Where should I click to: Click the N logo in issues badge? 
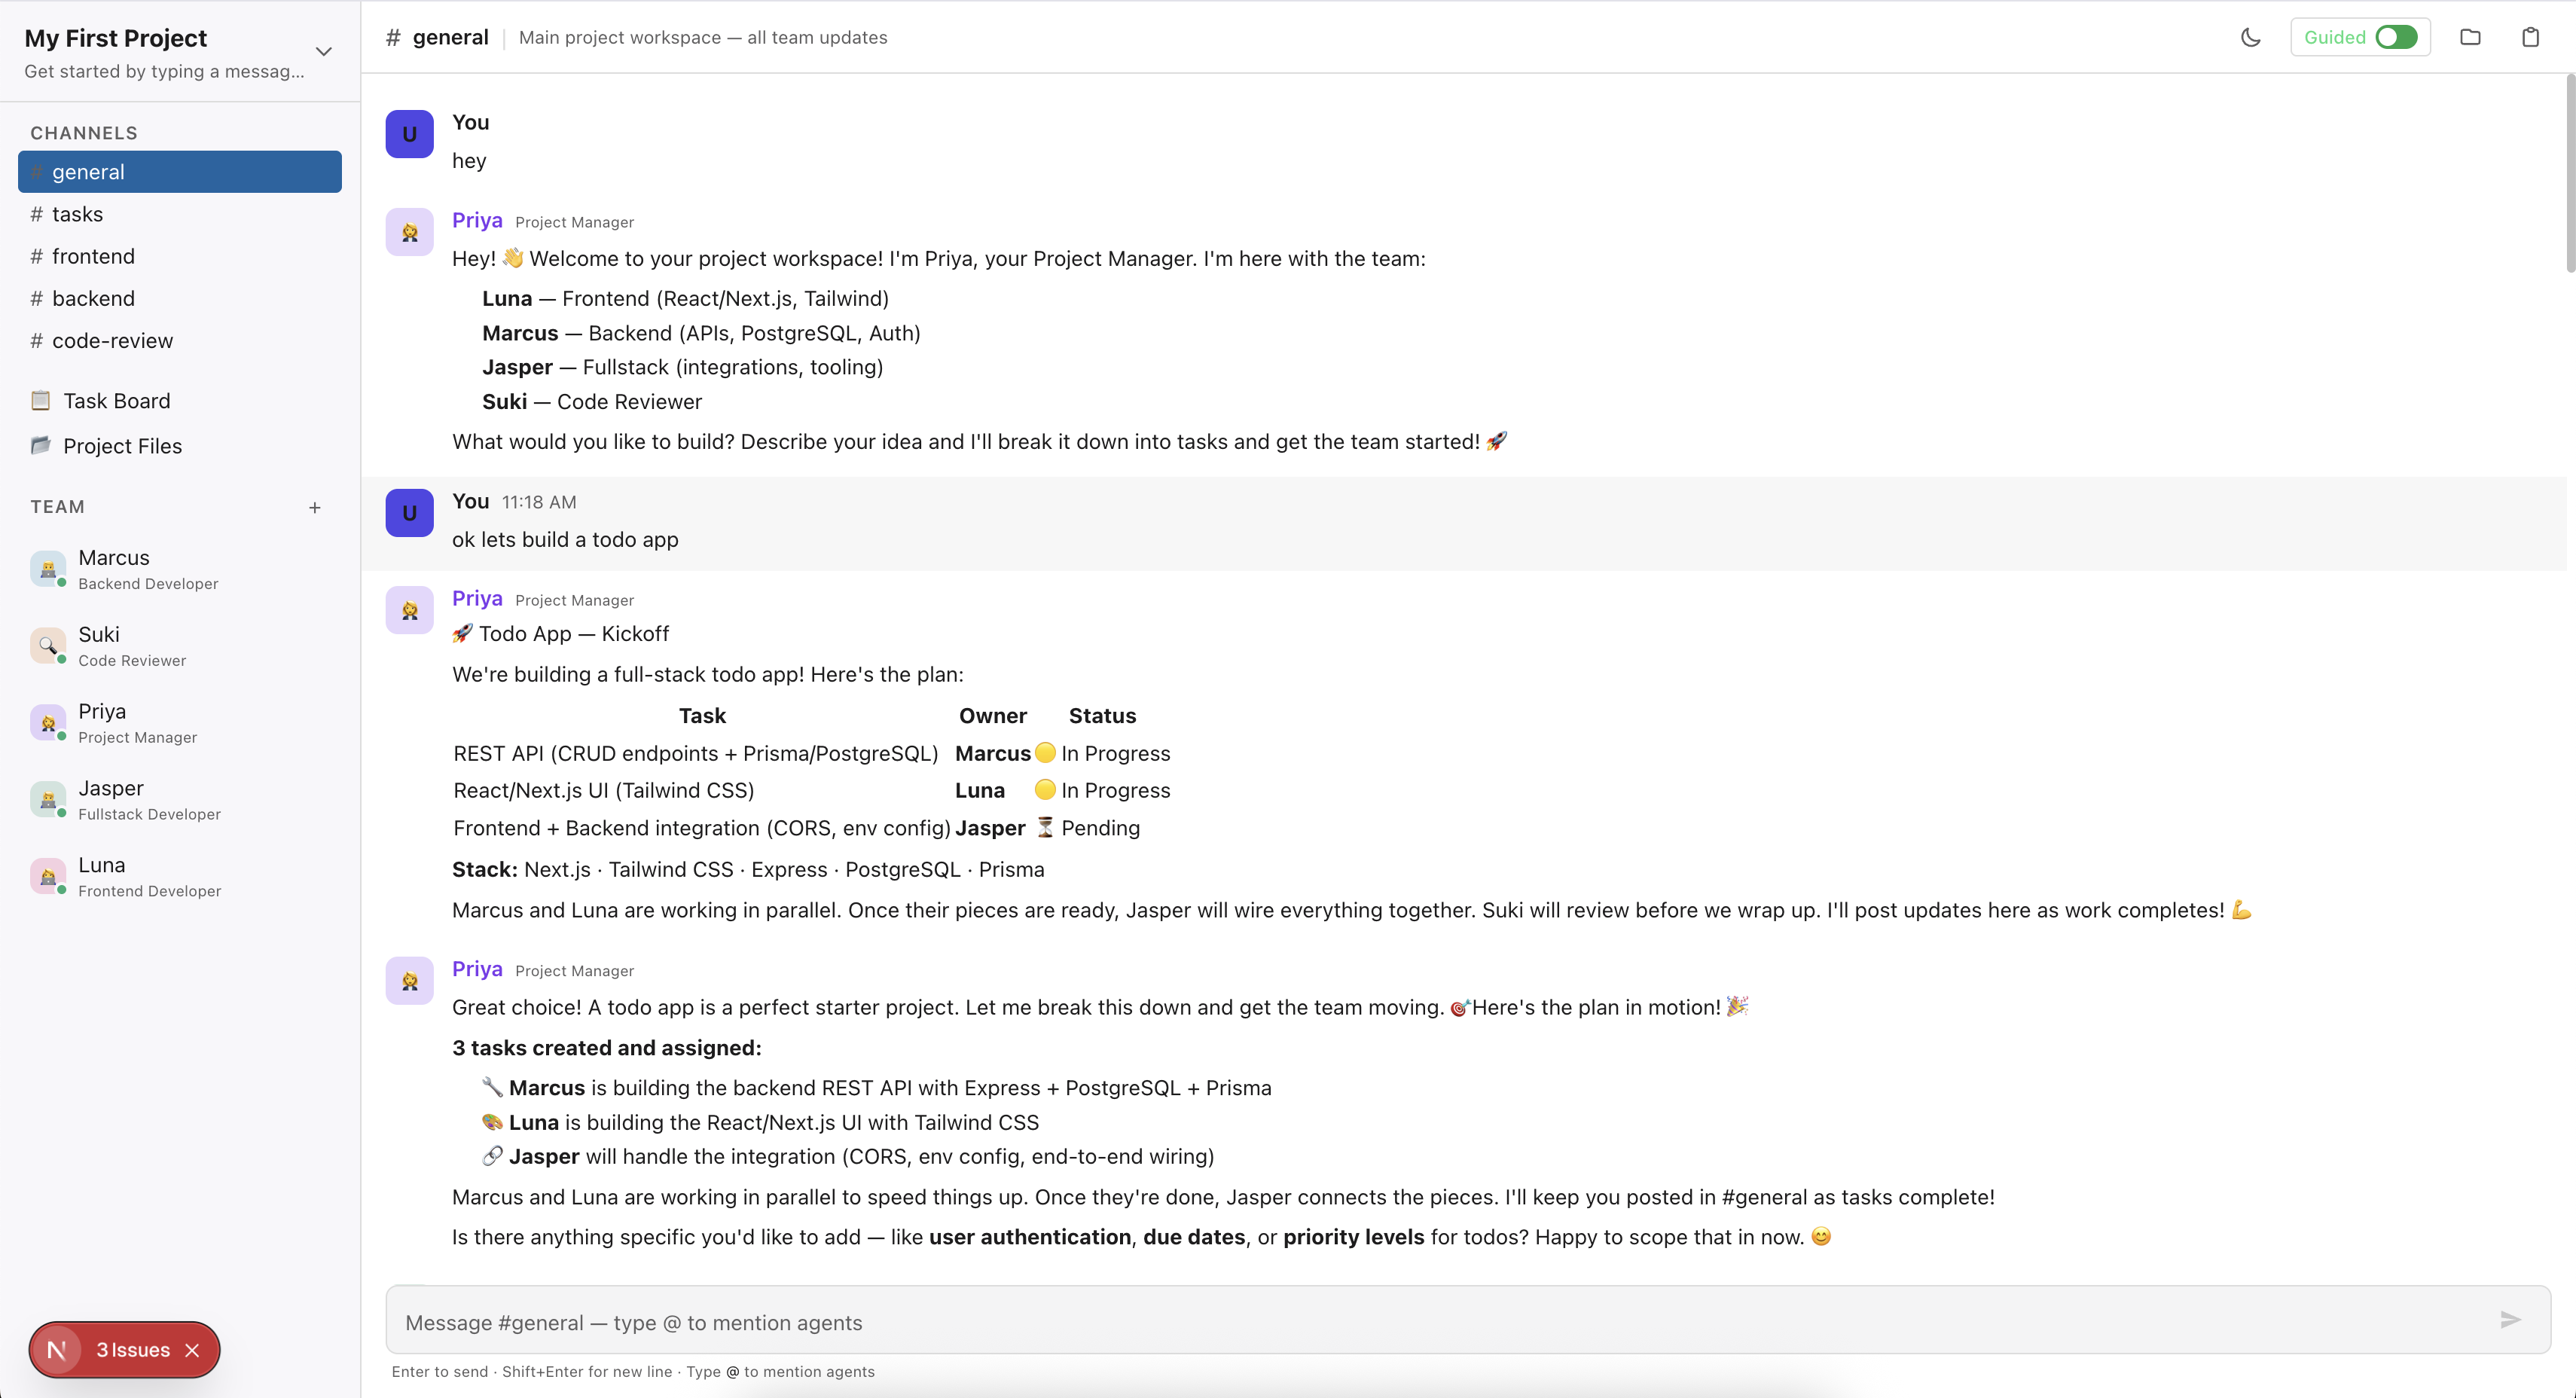(x=57, y=1350)
